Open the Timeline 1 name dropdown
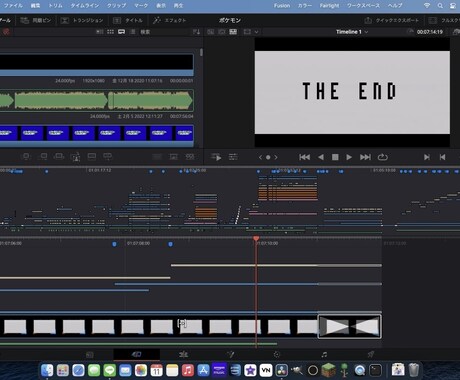 (x=352, y=32)
